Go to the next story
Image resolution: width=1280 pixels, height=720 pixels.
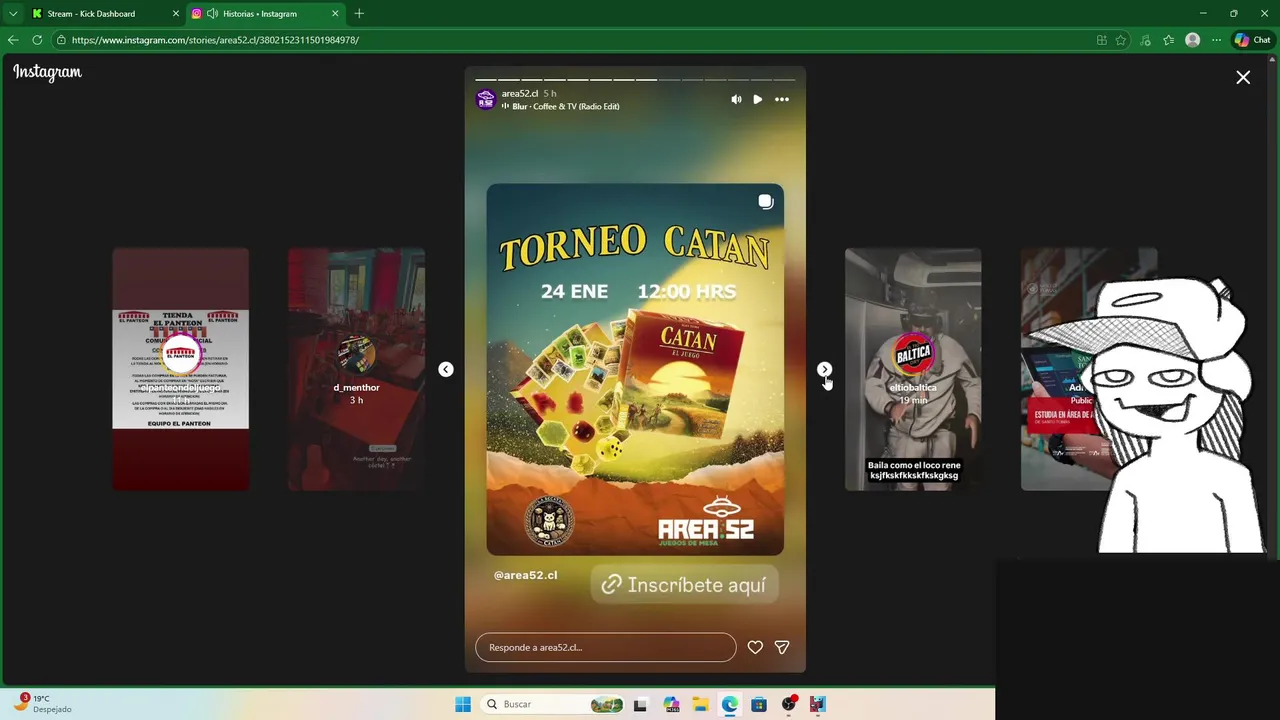point(824,369)
